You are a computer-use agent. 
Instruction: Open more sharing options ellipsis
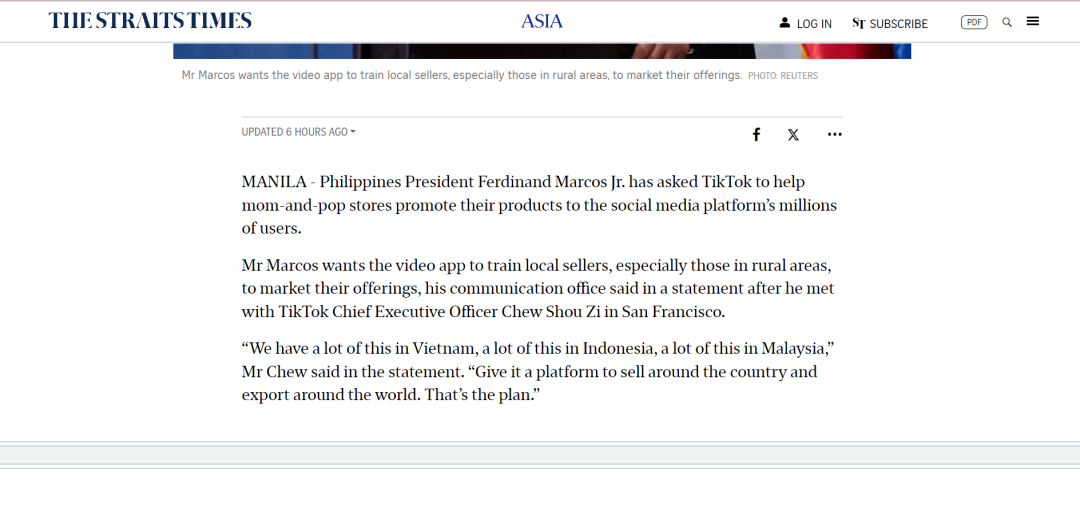click(x=834, y=134)
